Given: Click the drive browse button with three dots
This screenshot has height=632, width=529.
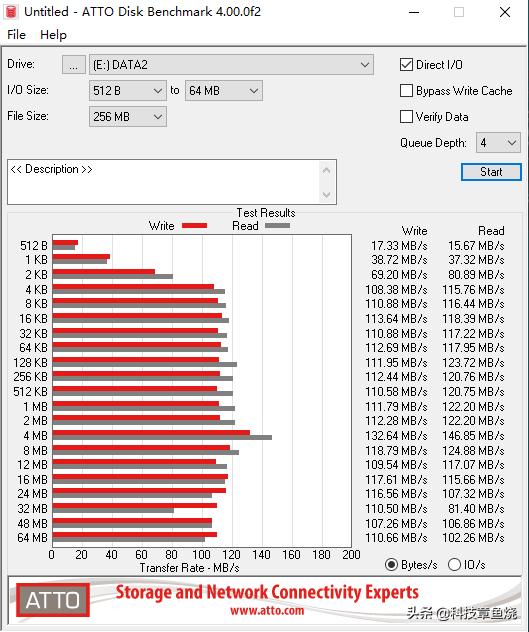Looking at the screenshot, I should point(73,65).
